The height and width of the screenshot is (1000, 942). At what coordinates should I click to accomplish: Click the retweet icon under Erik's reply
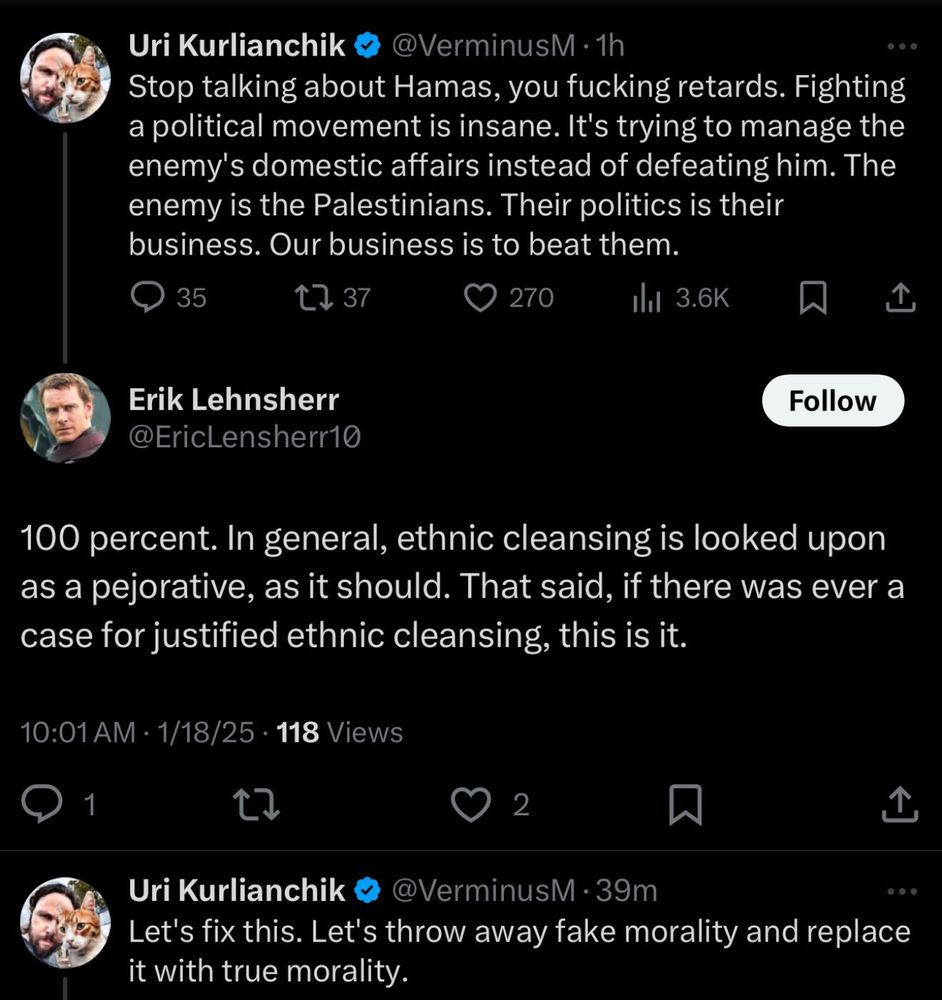point(256,803)
